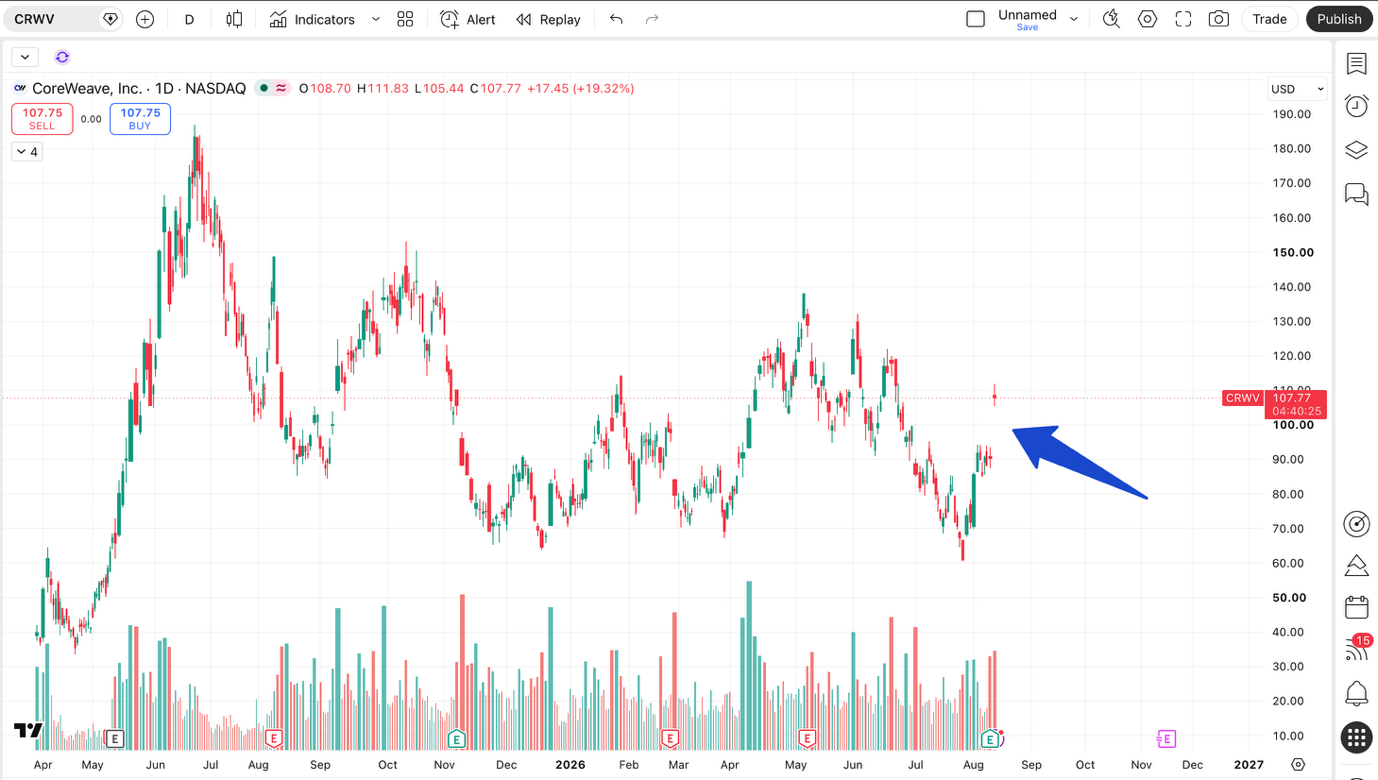Screen dimensions: 1378x780
Task: Open the layout setup grid icon
Action: (405, 19)
